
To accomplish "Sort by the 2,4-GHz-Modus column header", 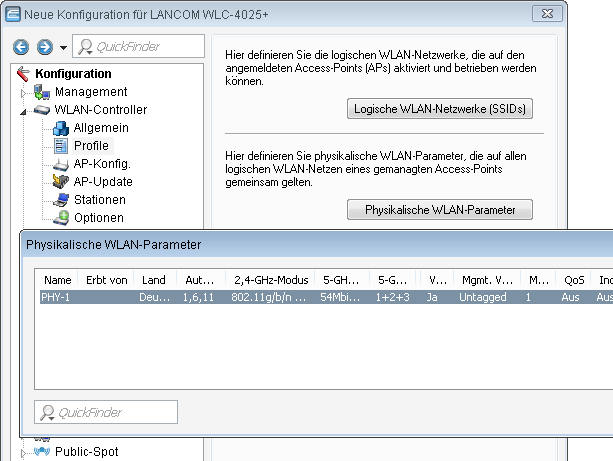I will coord(268,280).
